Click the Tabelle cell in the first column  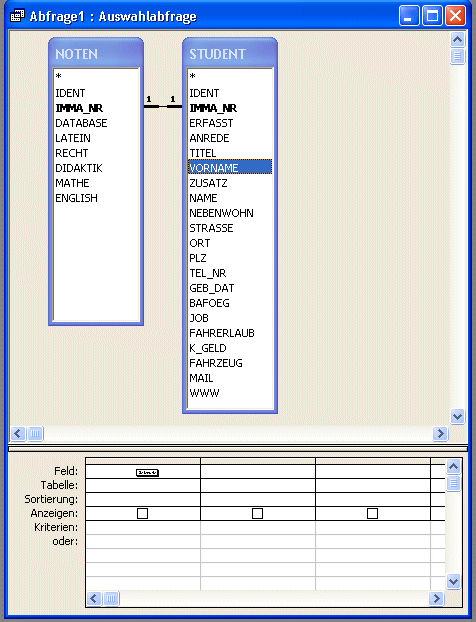pos(143,486)
